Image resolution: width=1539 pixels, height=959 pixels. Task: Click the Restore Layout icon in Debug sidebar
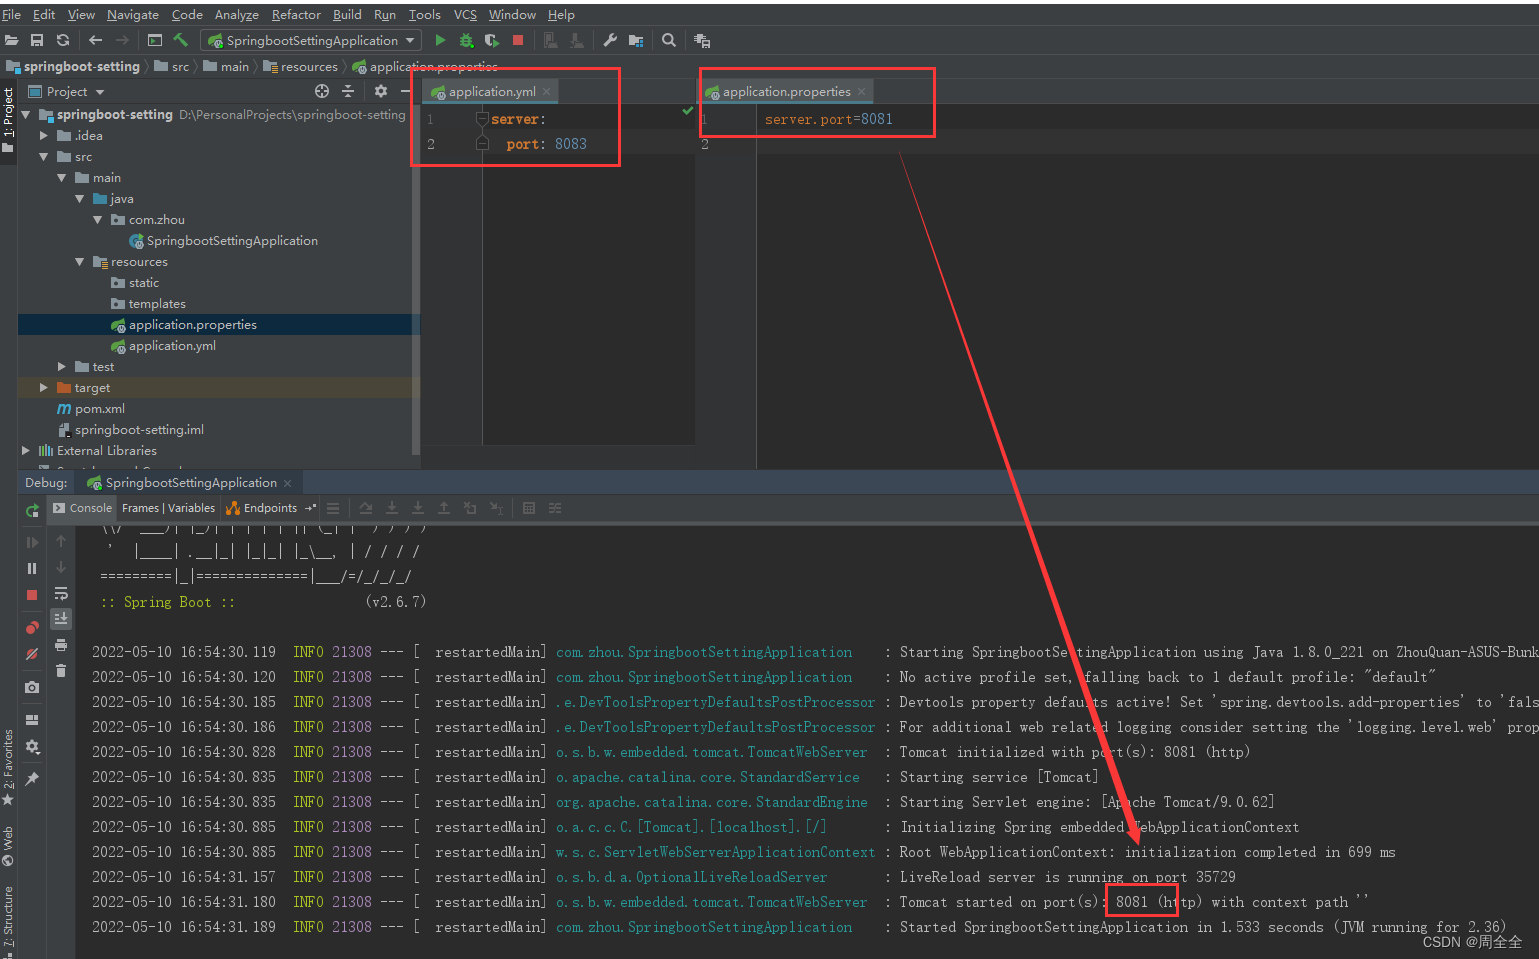pos(32,720)
